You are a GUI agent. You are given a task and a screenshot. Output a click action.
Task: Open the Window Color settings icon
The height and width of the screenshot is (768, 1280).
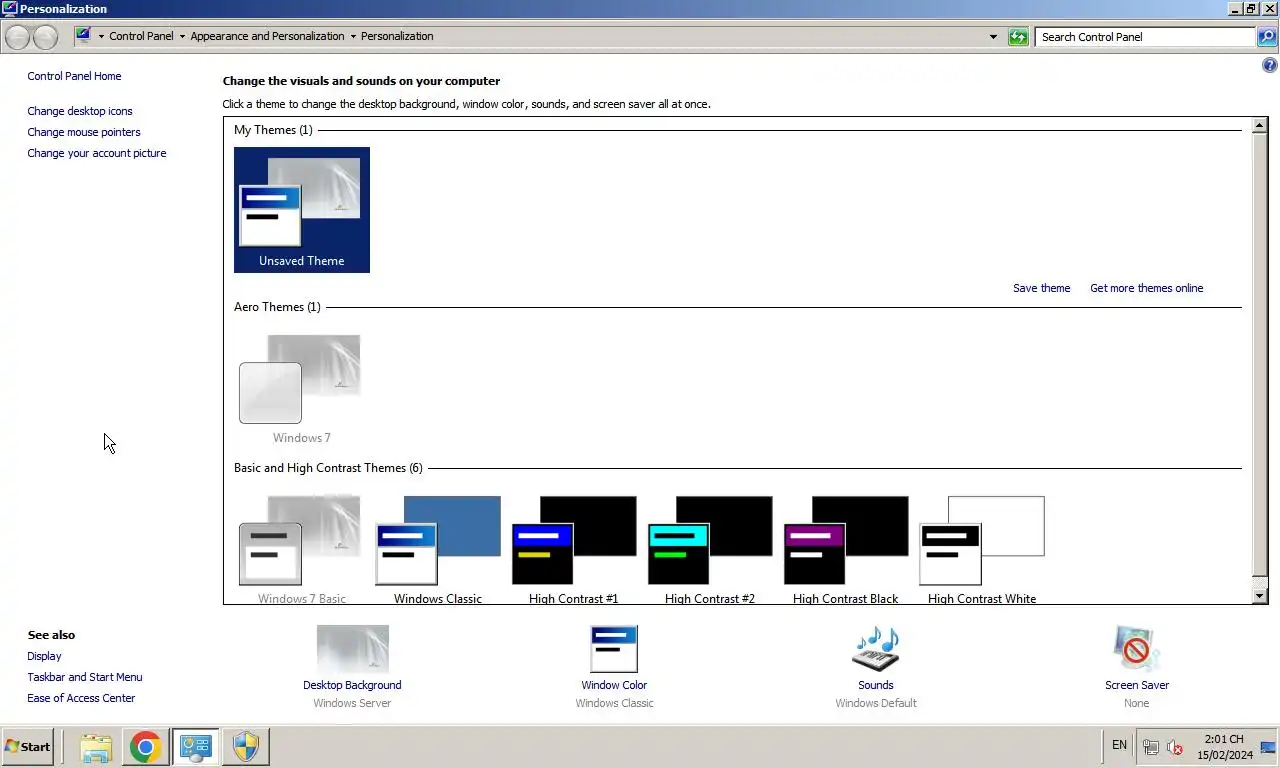pos(614,650)
